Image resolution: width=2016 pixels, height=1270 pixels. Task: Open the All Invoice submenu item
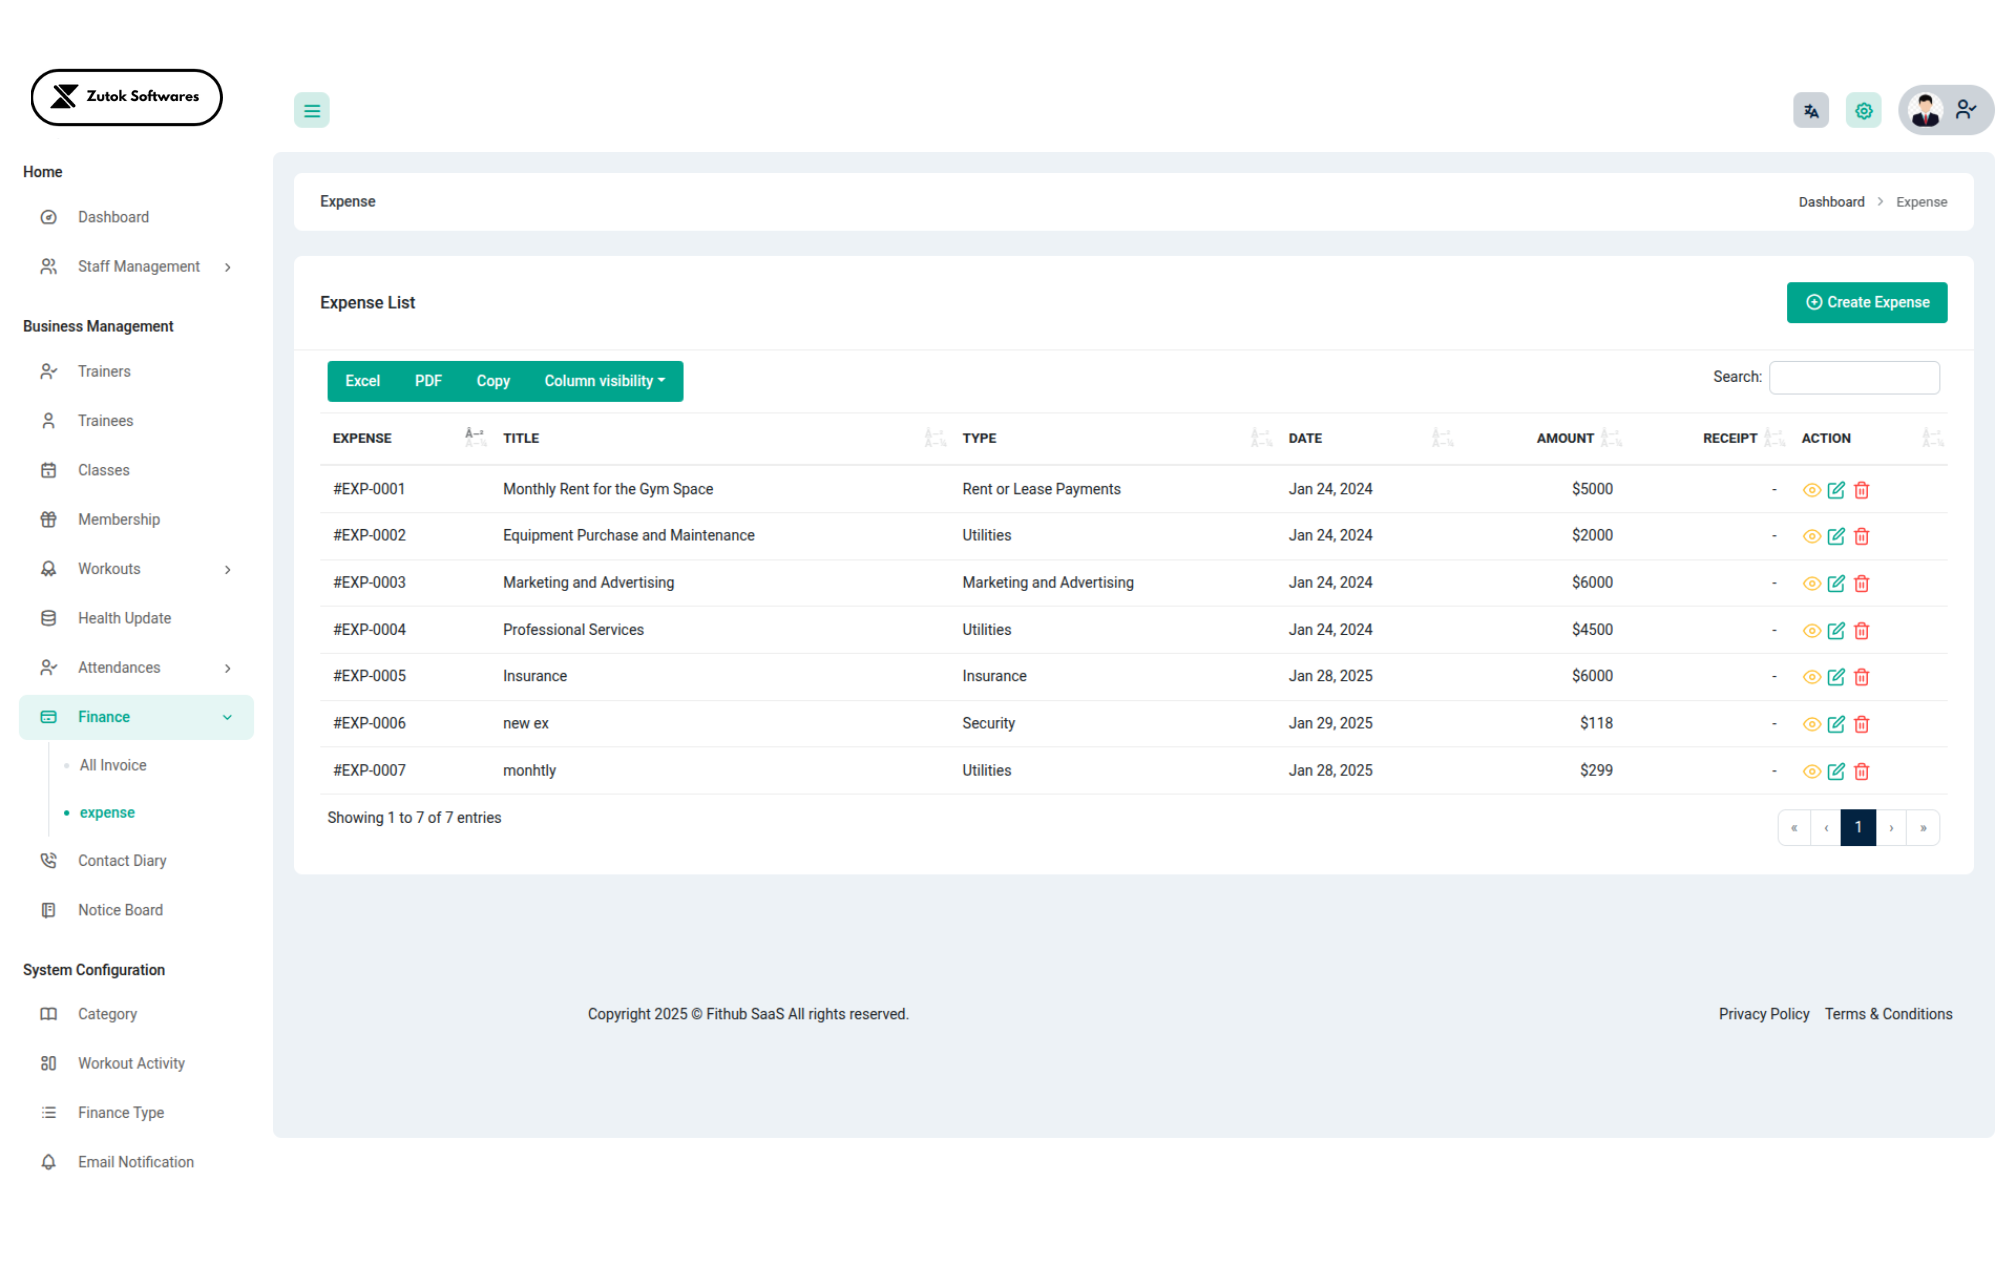click(113, 765)
